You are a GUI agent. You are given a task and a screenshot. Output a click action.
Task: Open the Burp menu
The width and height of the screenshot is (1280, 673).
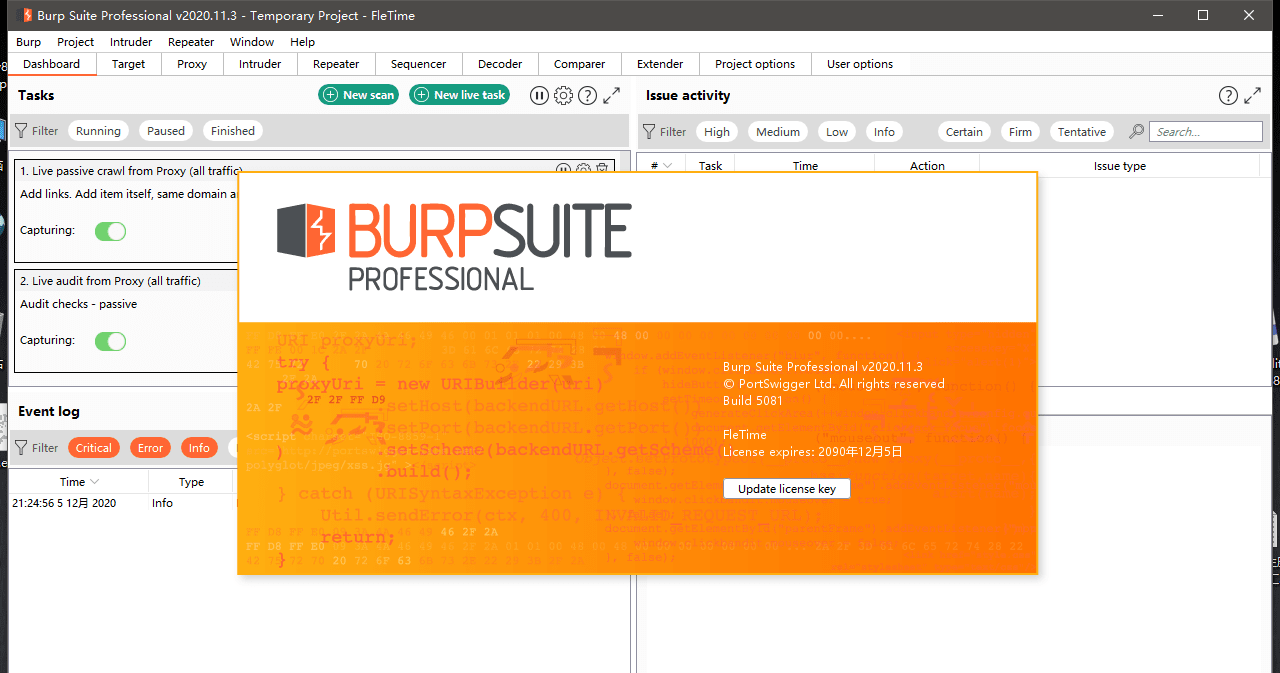29,42
